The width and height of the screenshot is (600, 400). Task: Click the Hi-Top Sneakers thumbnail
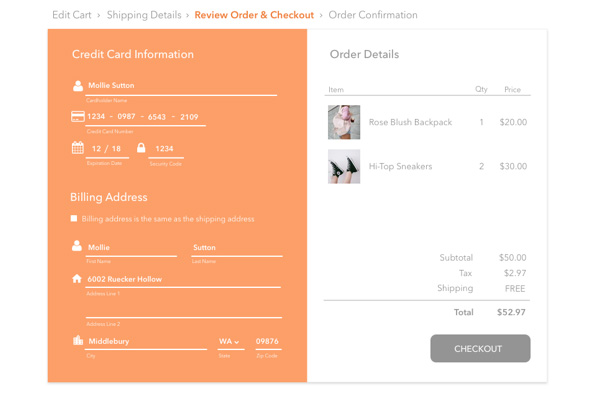[x=344, y=166]
